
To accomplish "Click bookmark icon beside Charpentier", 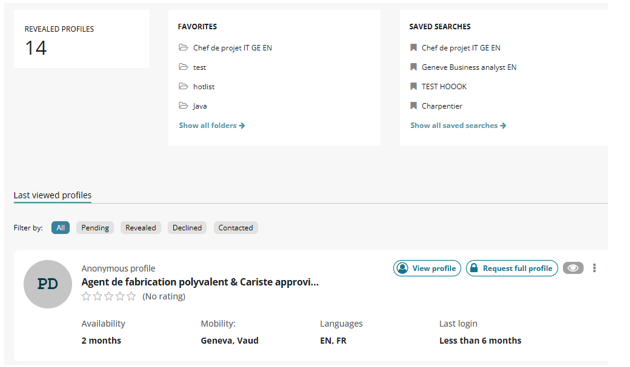I will pos(413,106).
